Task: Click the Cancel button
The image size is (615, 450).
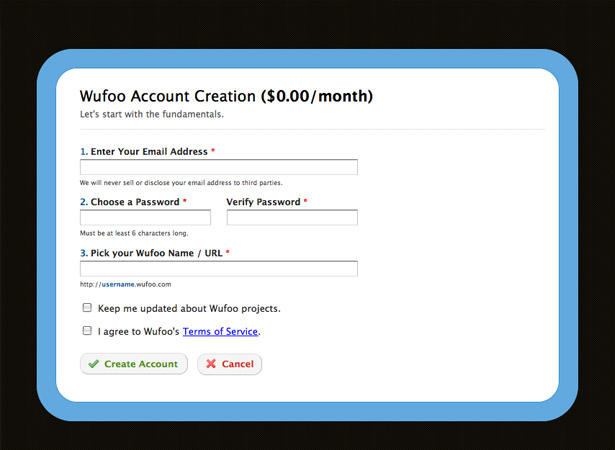Action: pos(229,364)
